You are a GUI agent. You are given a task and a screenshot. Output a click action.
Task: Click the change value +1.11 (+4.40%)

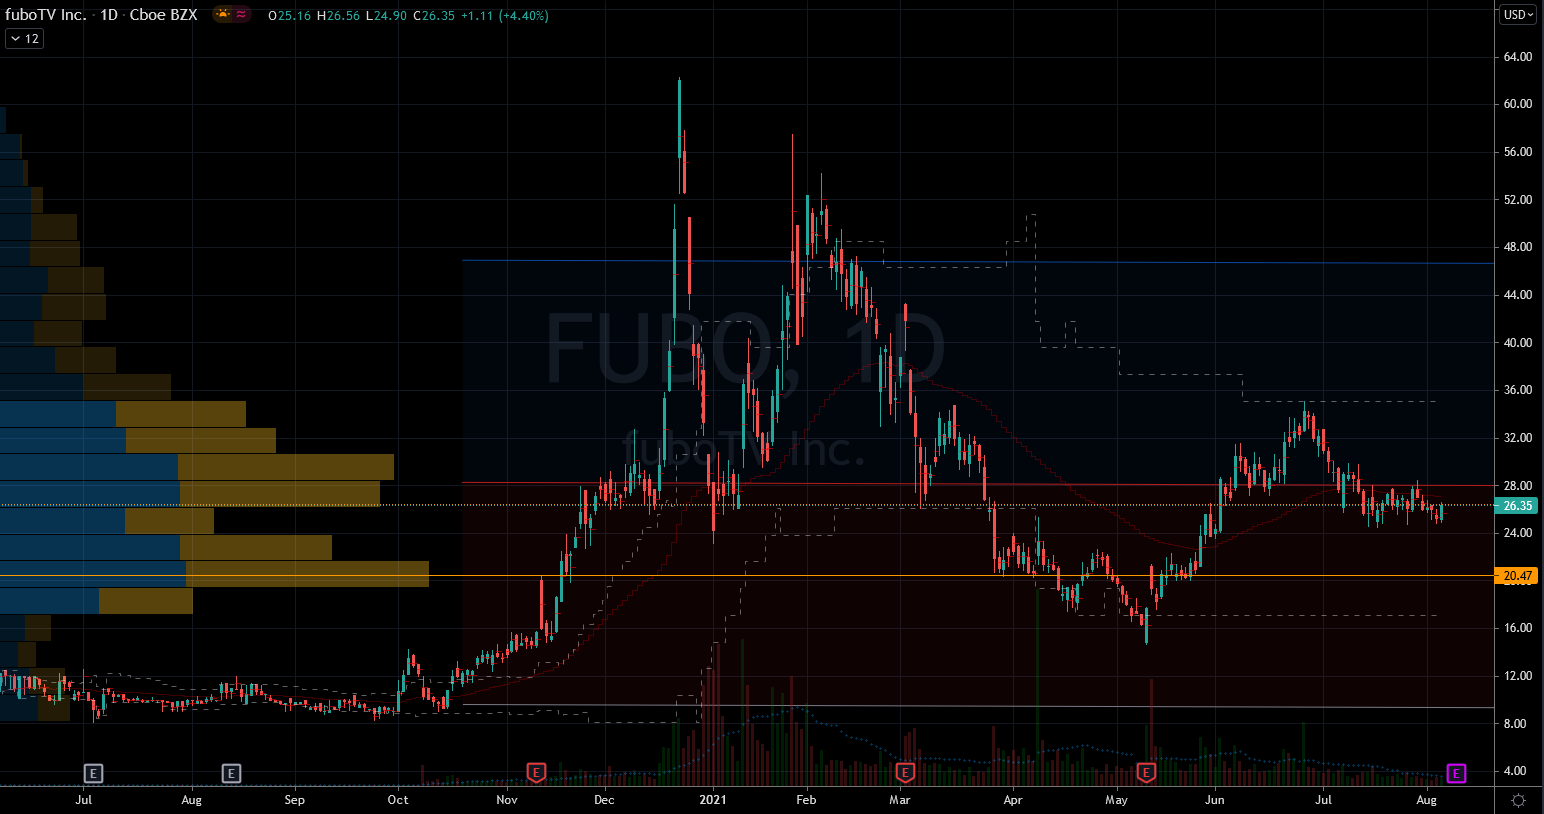pyautogui.click(x=505, y=16)
